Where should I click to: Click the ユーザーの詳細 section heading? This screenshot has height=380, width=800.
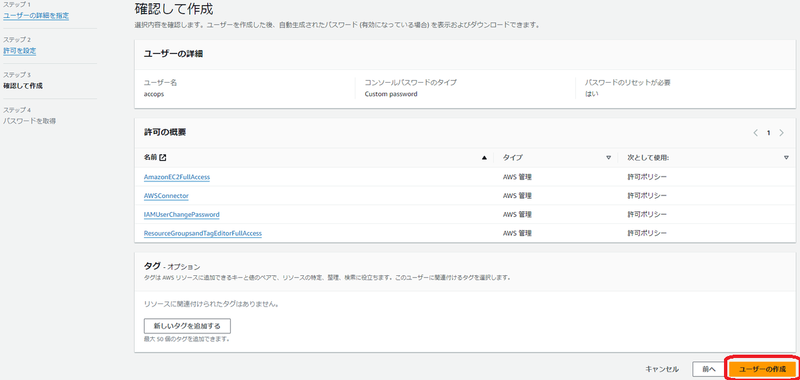tap(173, 54)
